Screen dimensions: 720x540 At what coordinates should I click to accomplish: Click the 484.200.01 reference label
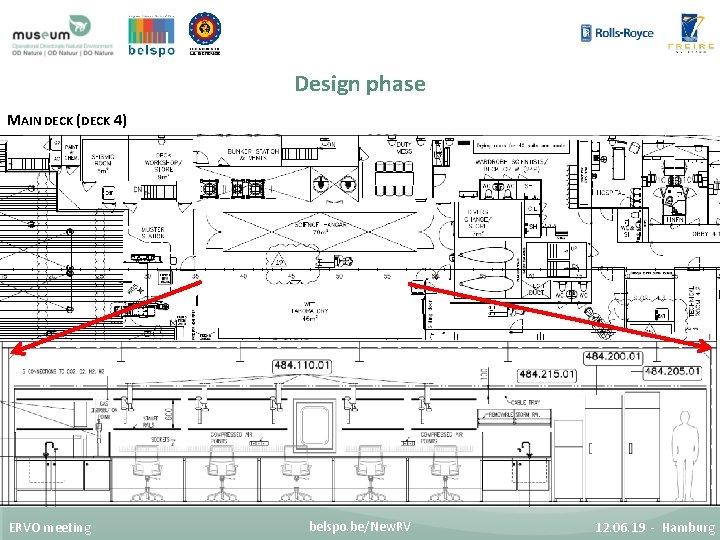[x=613, y=357]
